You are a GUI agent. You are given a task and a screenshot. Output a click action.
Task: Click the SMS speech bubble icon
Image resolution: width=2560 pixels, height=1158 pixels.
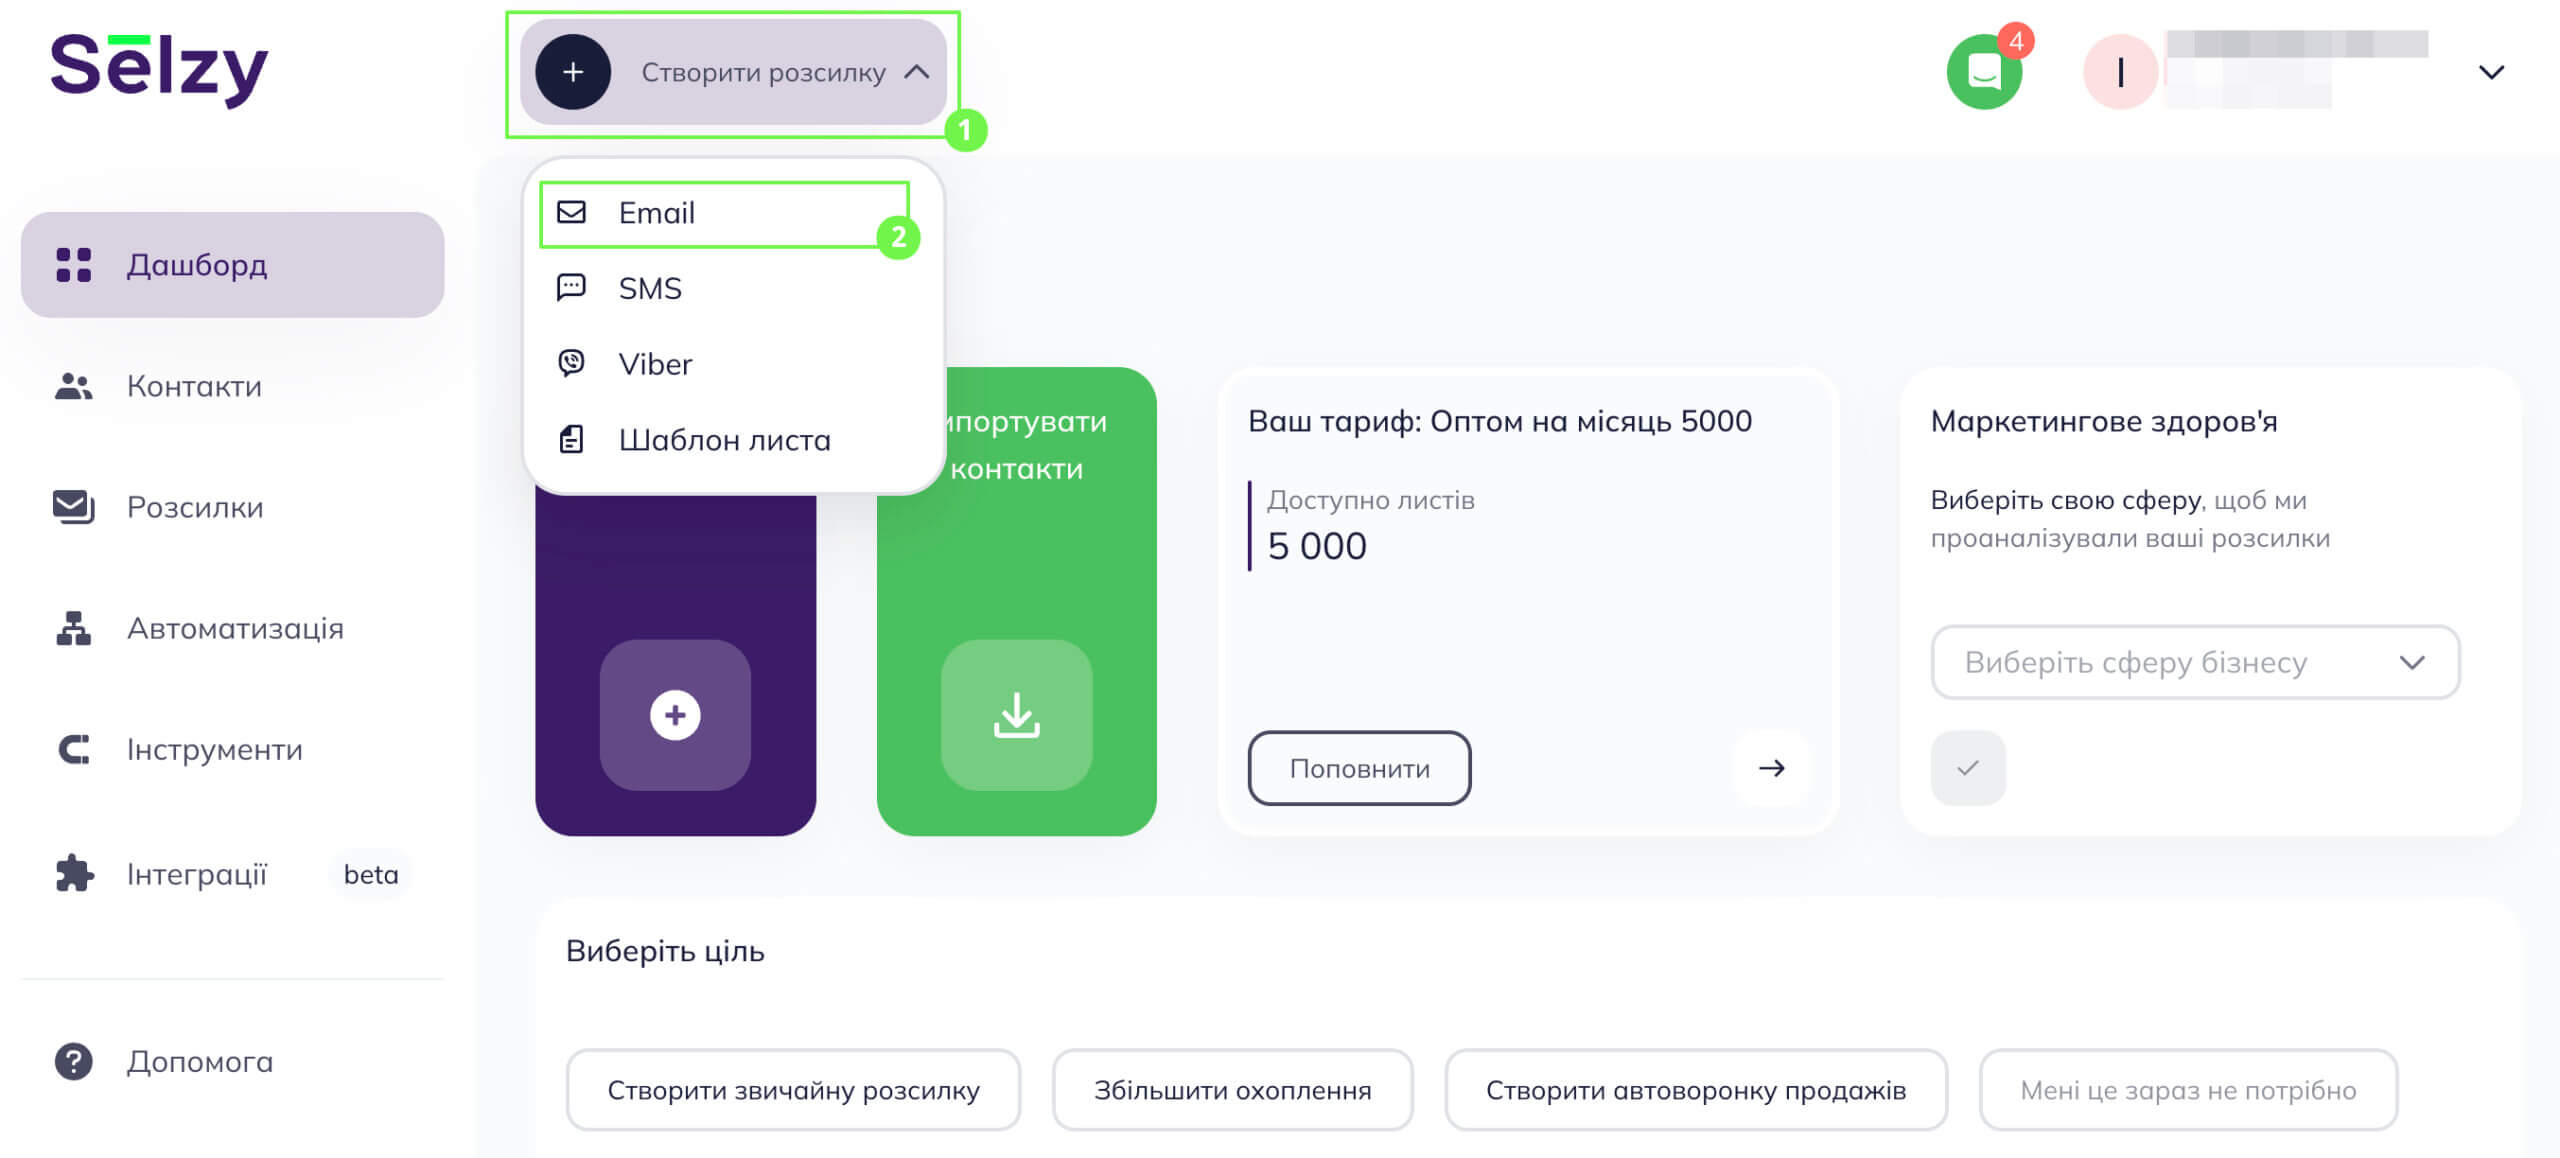pyautogui.click(x=571, y=288)
